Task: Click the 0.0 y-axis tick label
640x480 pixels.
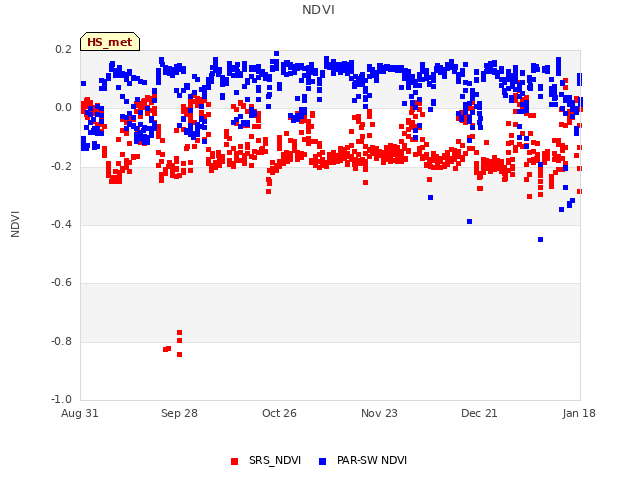Action: [63, 108]
